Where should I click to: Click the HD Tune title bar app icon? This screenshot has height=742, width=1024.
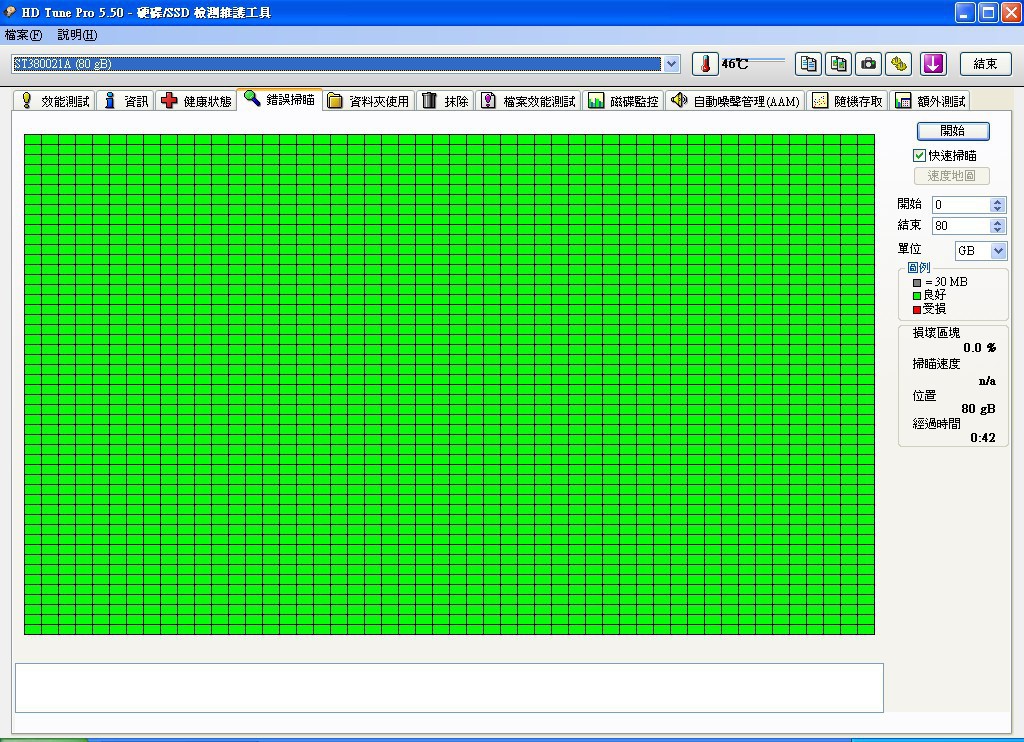(10, 12)
